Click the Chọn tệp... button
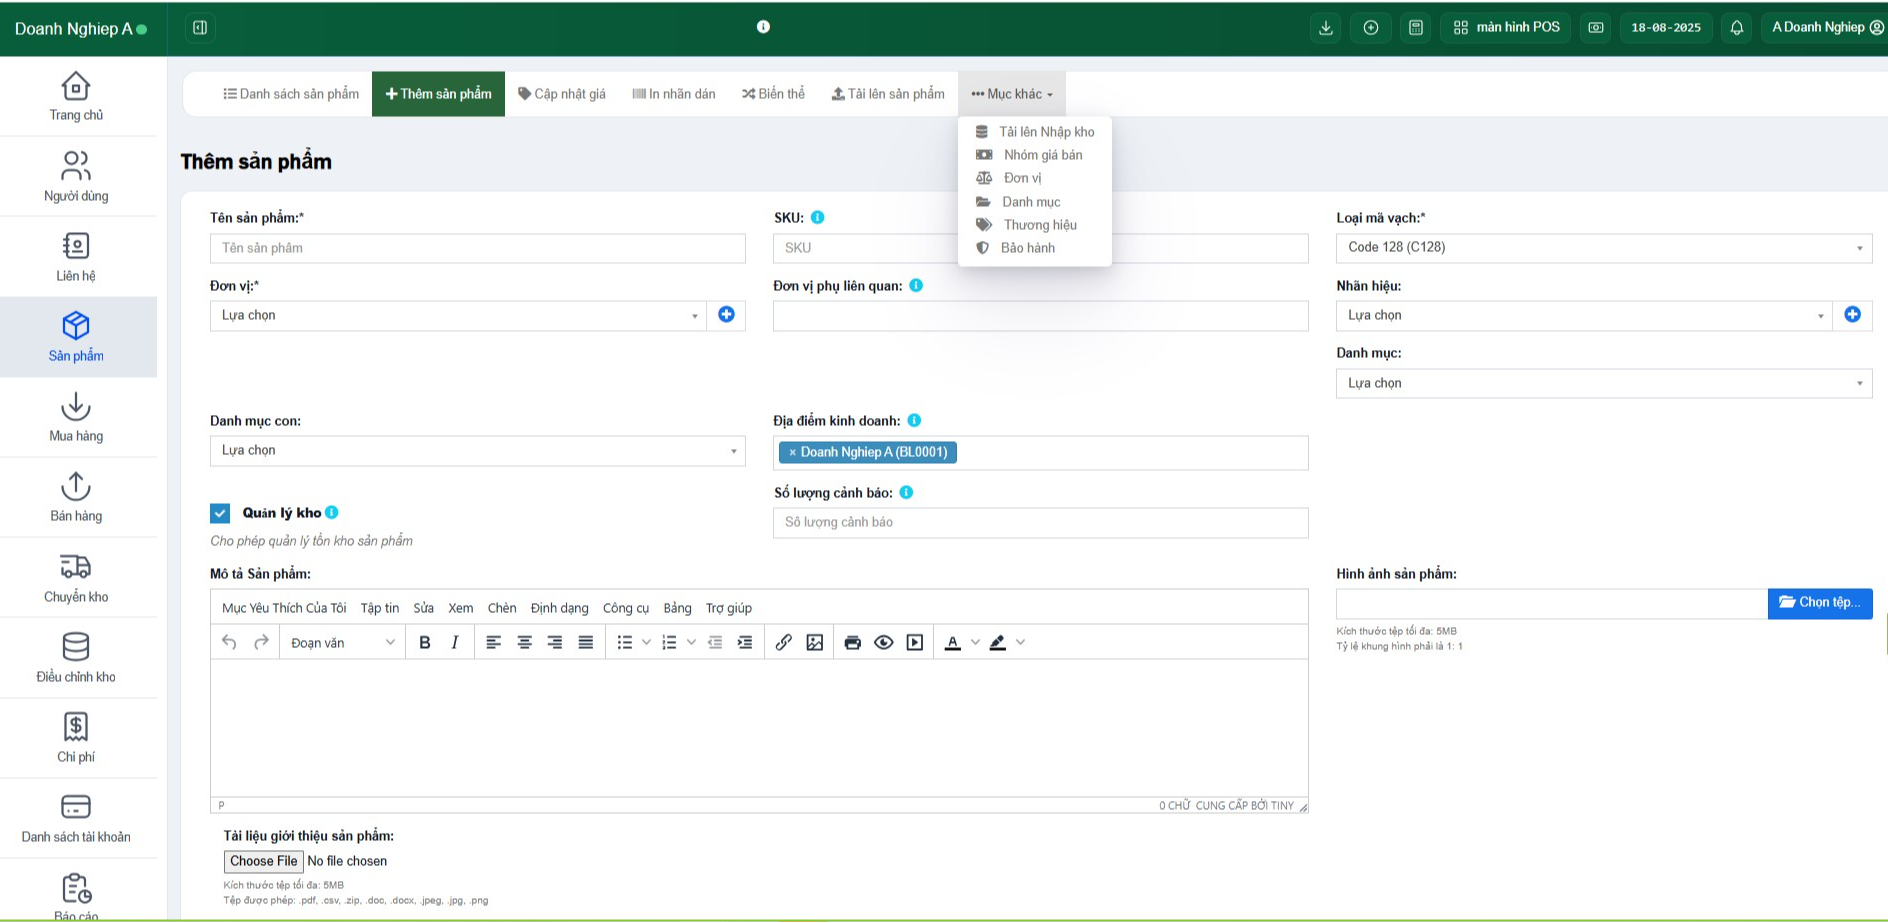This screenshot has width=1888, height=923. [x=1820, y=603]
